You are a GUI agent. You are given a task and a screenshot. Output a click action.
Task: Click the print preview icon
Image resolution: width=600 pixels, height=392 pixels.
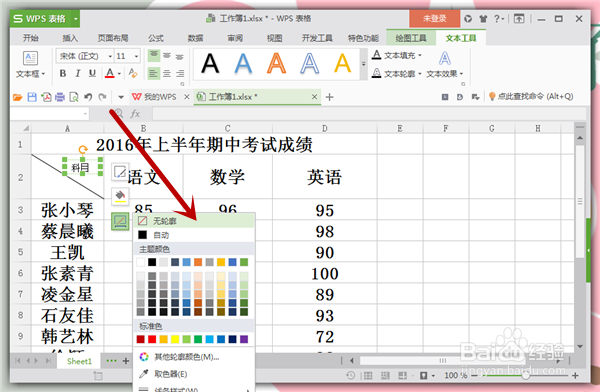(x=74, y=97)
